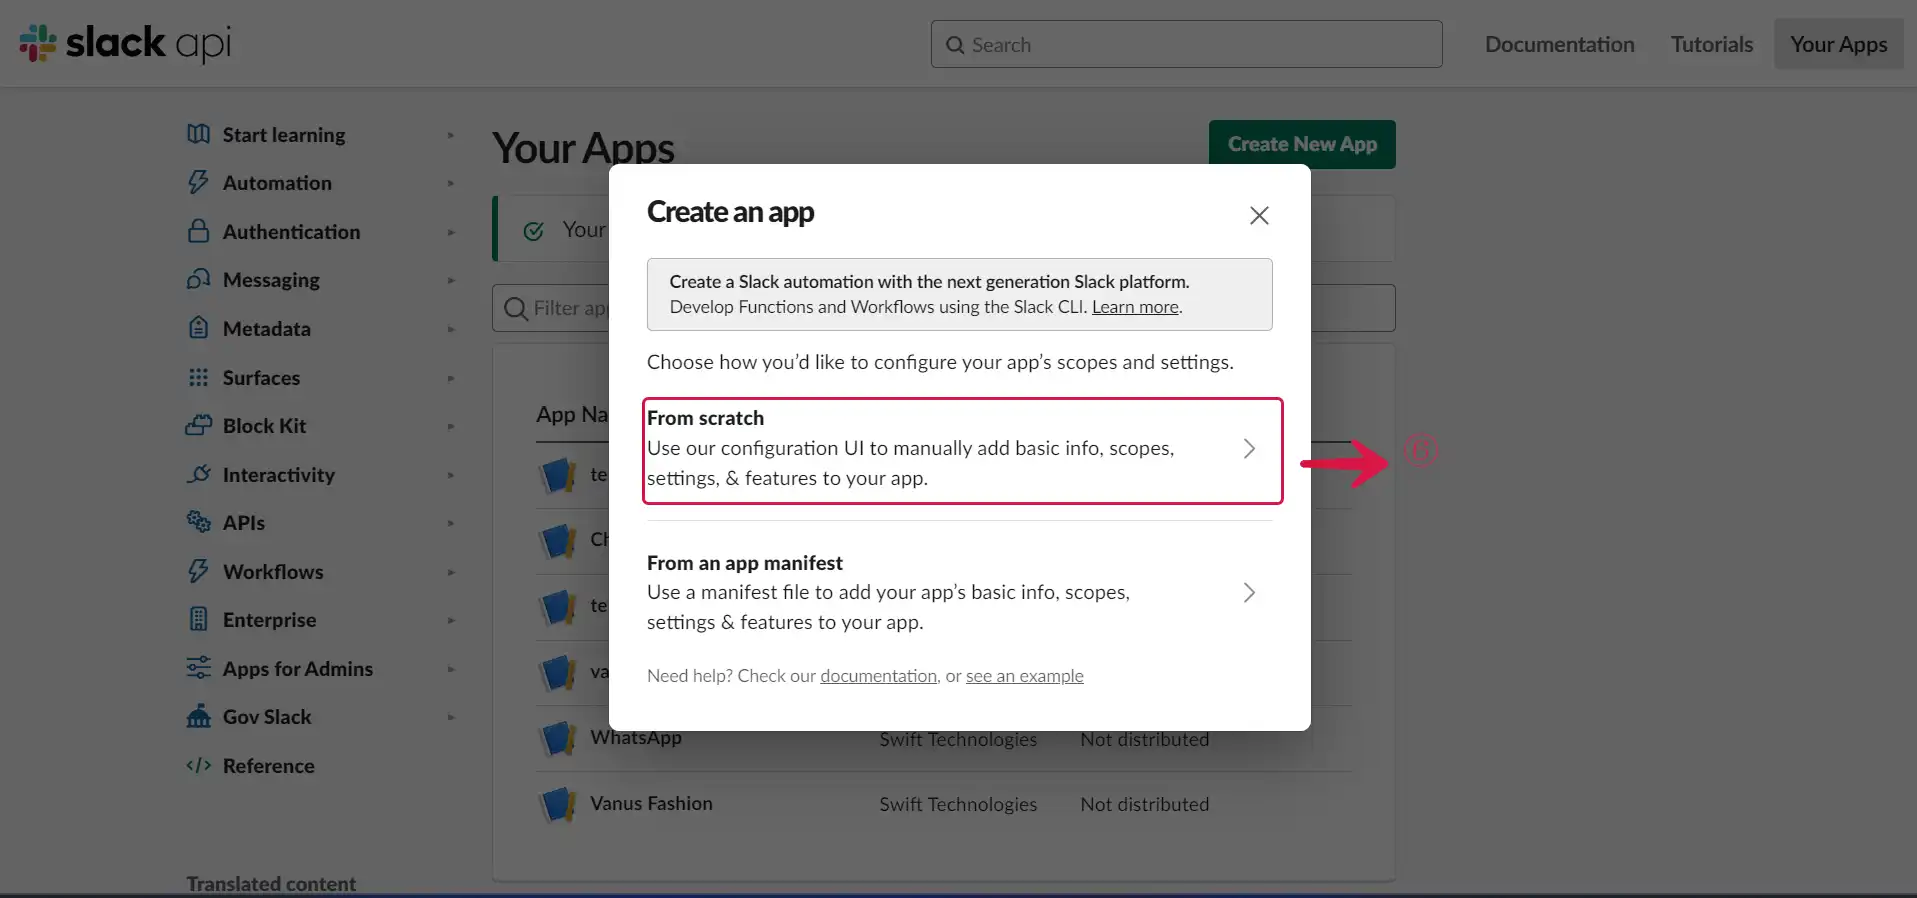Open Start learning in sidebar
The height and width of the screenshot is (898, 1917).
point(284,135)
